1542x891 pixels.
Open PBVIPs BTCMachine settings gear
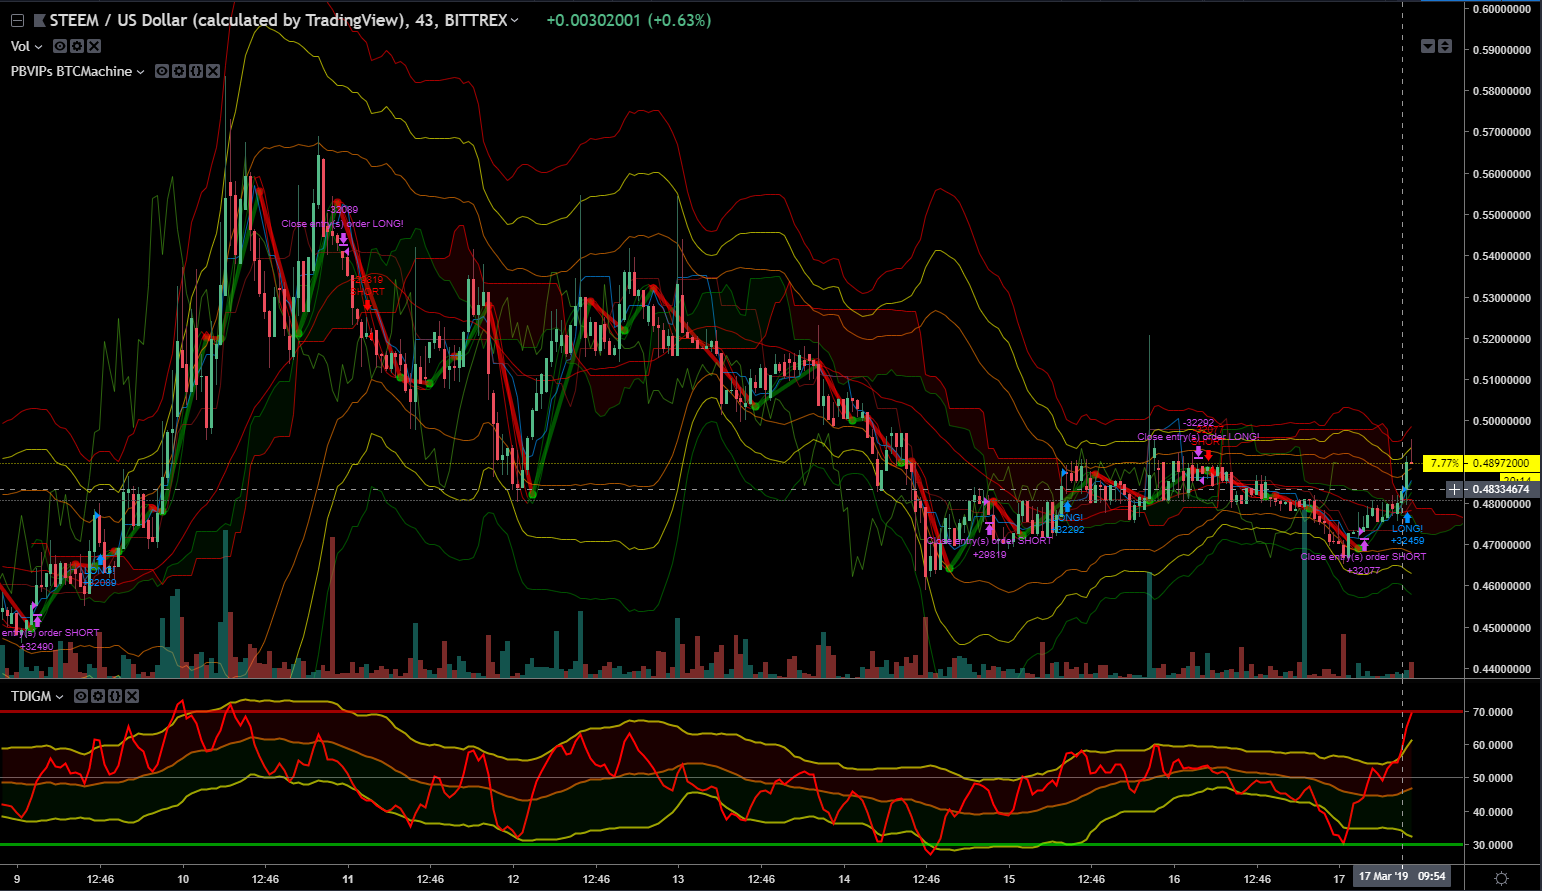point(179,71)
